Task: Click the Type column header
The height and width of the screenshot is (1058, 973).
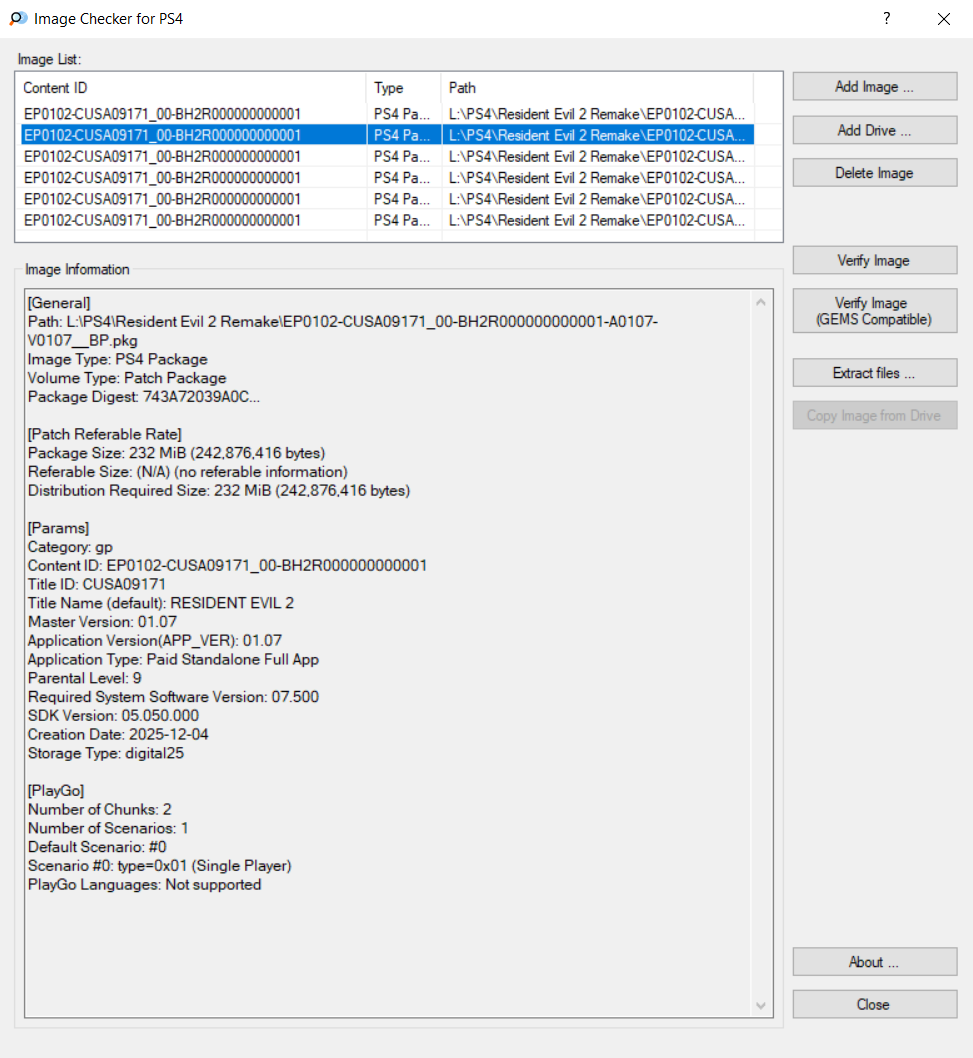Action: pyautogui.click(x=403, y=88)
